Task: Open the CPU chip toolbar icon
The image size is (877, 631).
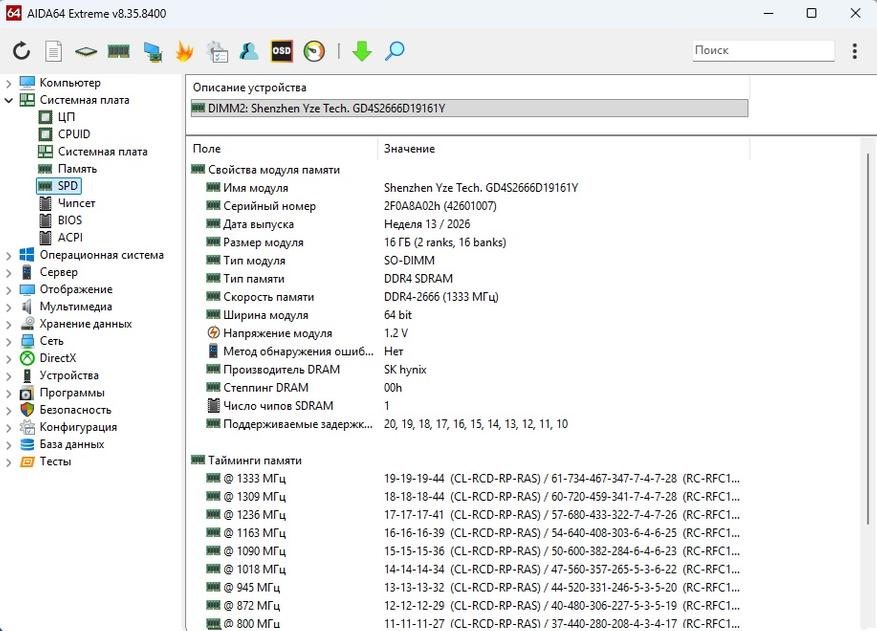Action: 86,51
